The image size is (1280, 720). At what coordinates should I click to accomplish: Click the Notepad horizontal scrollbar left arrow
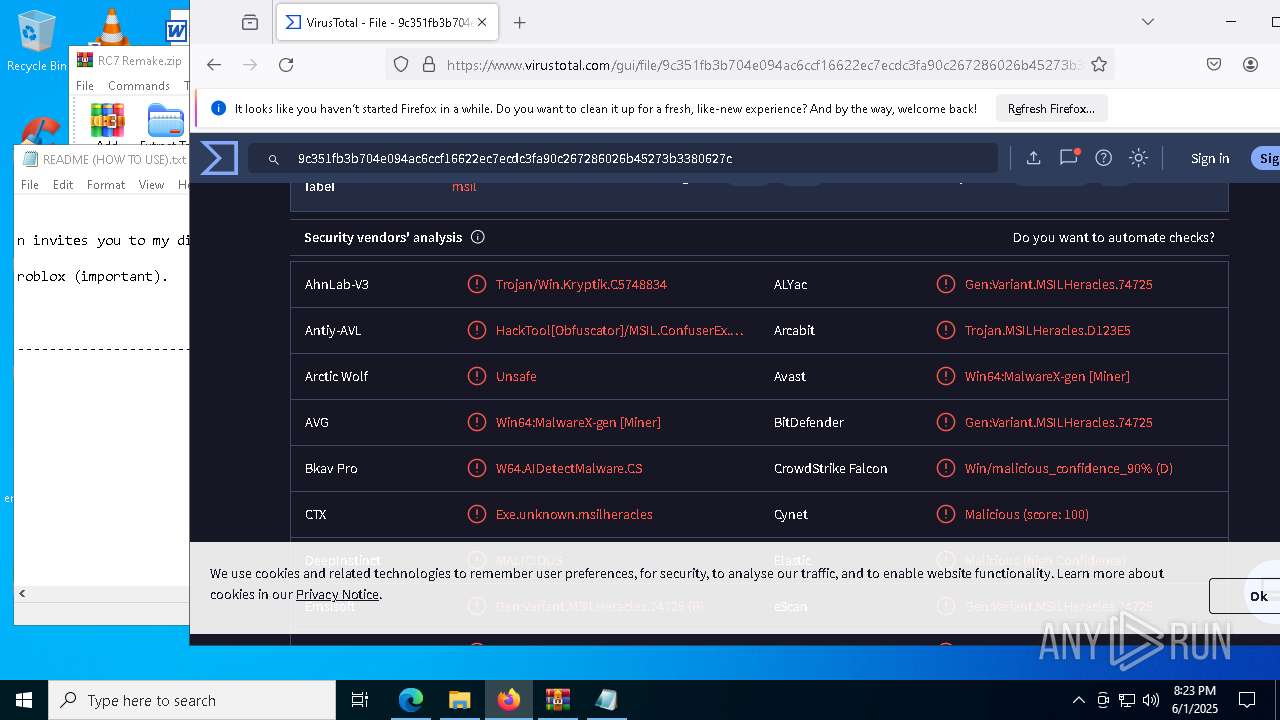pos(22,593)
